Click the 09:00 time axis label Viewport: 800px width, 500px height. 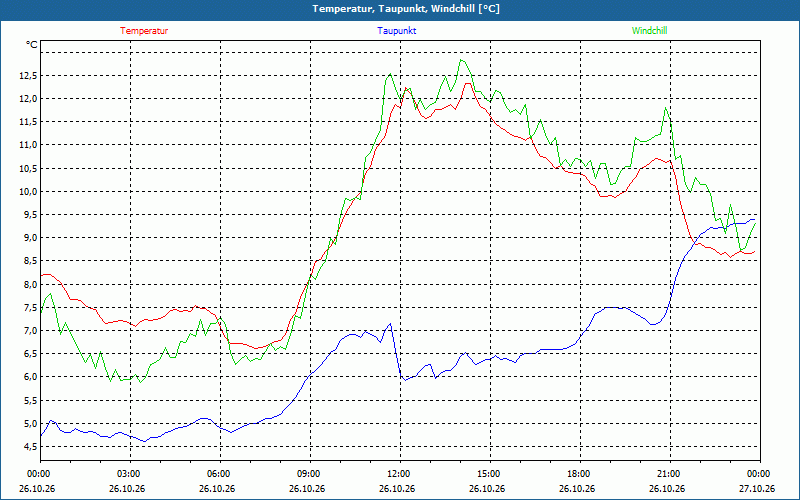pyautogui.click(x=310, y=474)
